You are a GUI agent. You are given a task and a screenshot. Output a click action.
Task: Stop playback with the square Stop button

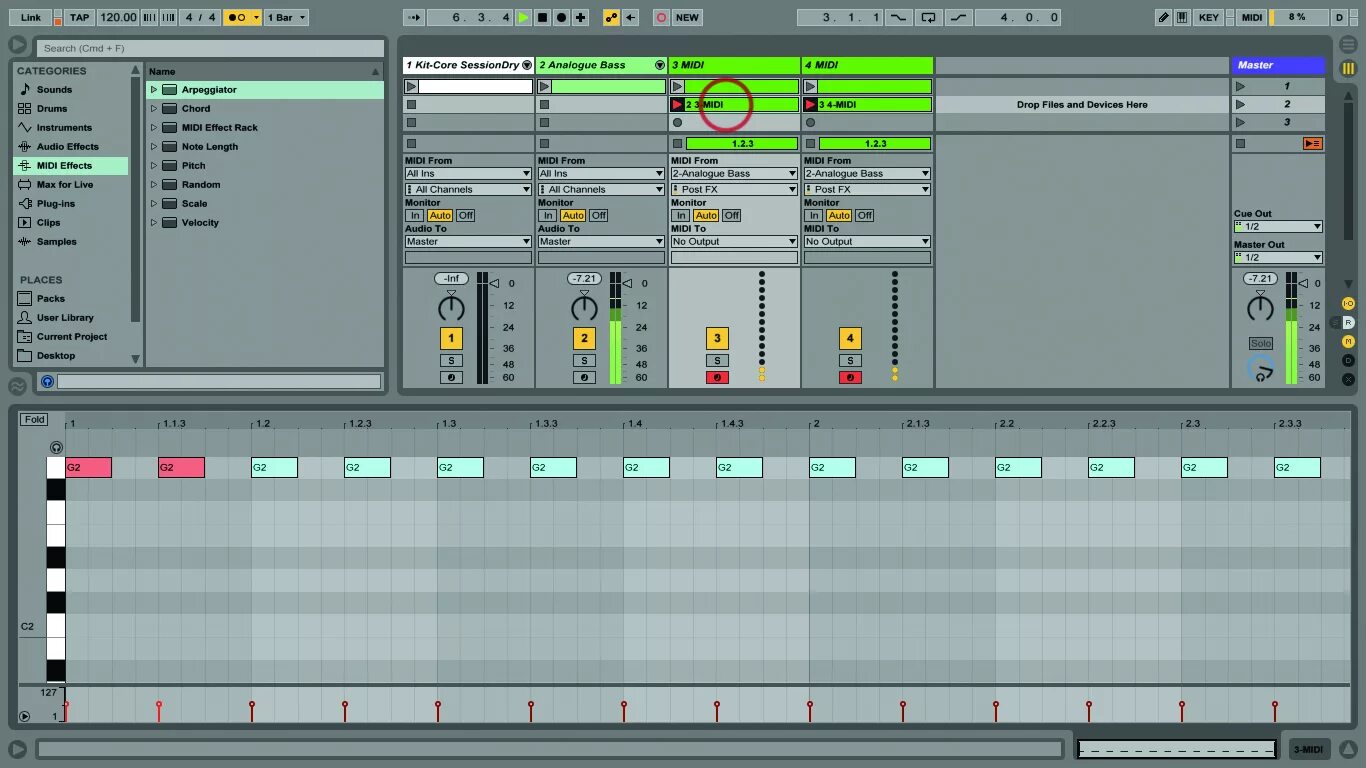coord(542,17)
